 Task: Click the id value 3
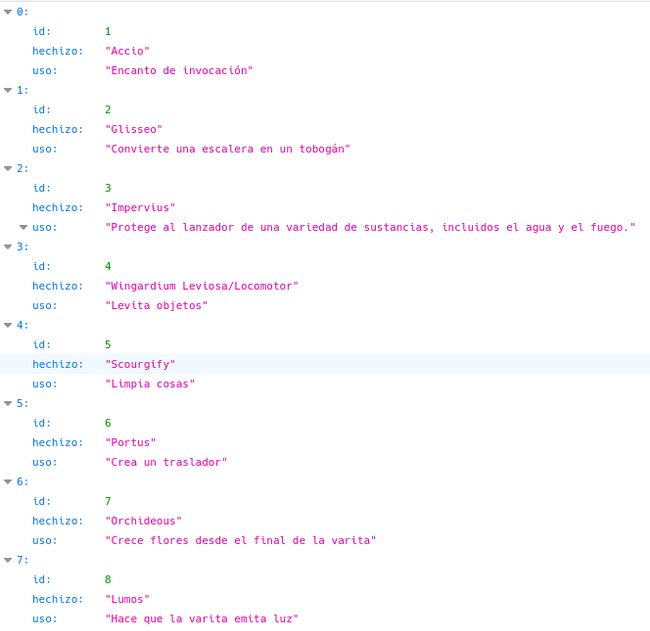pos(108,188)
